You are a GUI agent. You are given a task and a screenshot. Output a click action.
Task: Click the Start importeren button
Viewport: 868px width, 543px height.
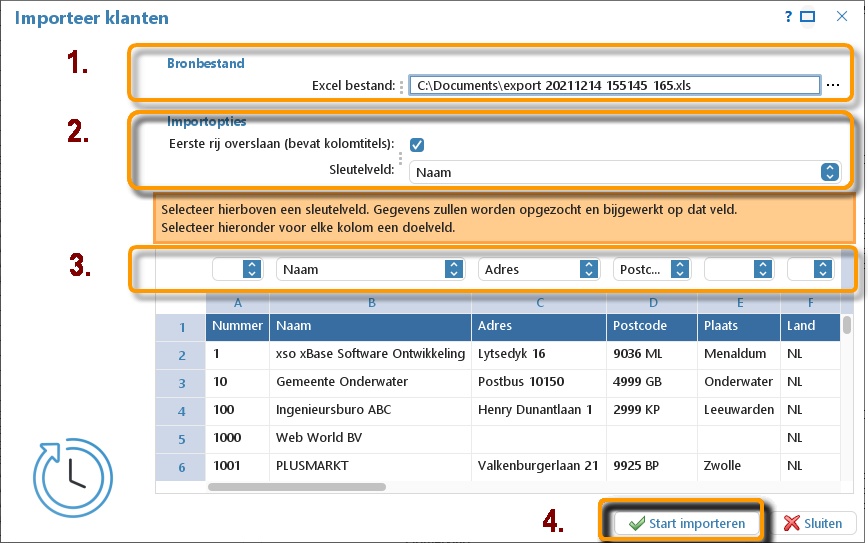687,523
